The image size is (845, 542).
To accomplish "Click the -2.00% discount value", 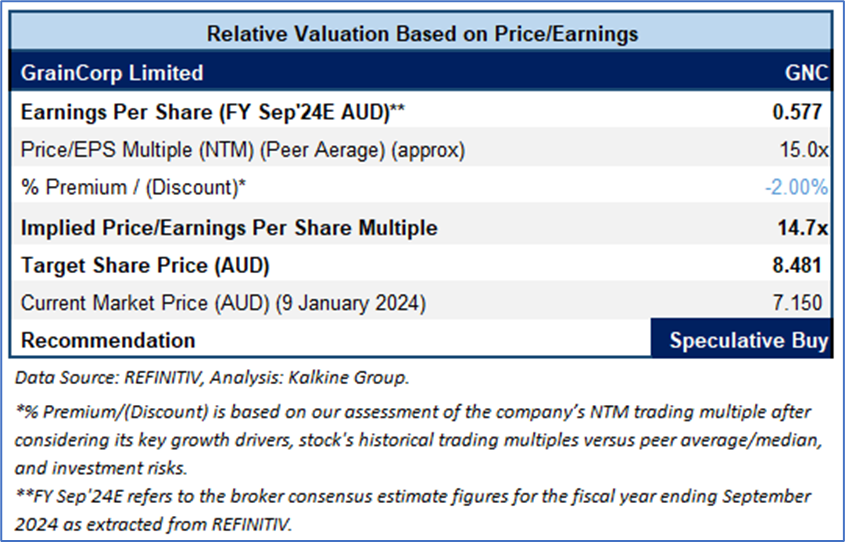I will point(796,187).
